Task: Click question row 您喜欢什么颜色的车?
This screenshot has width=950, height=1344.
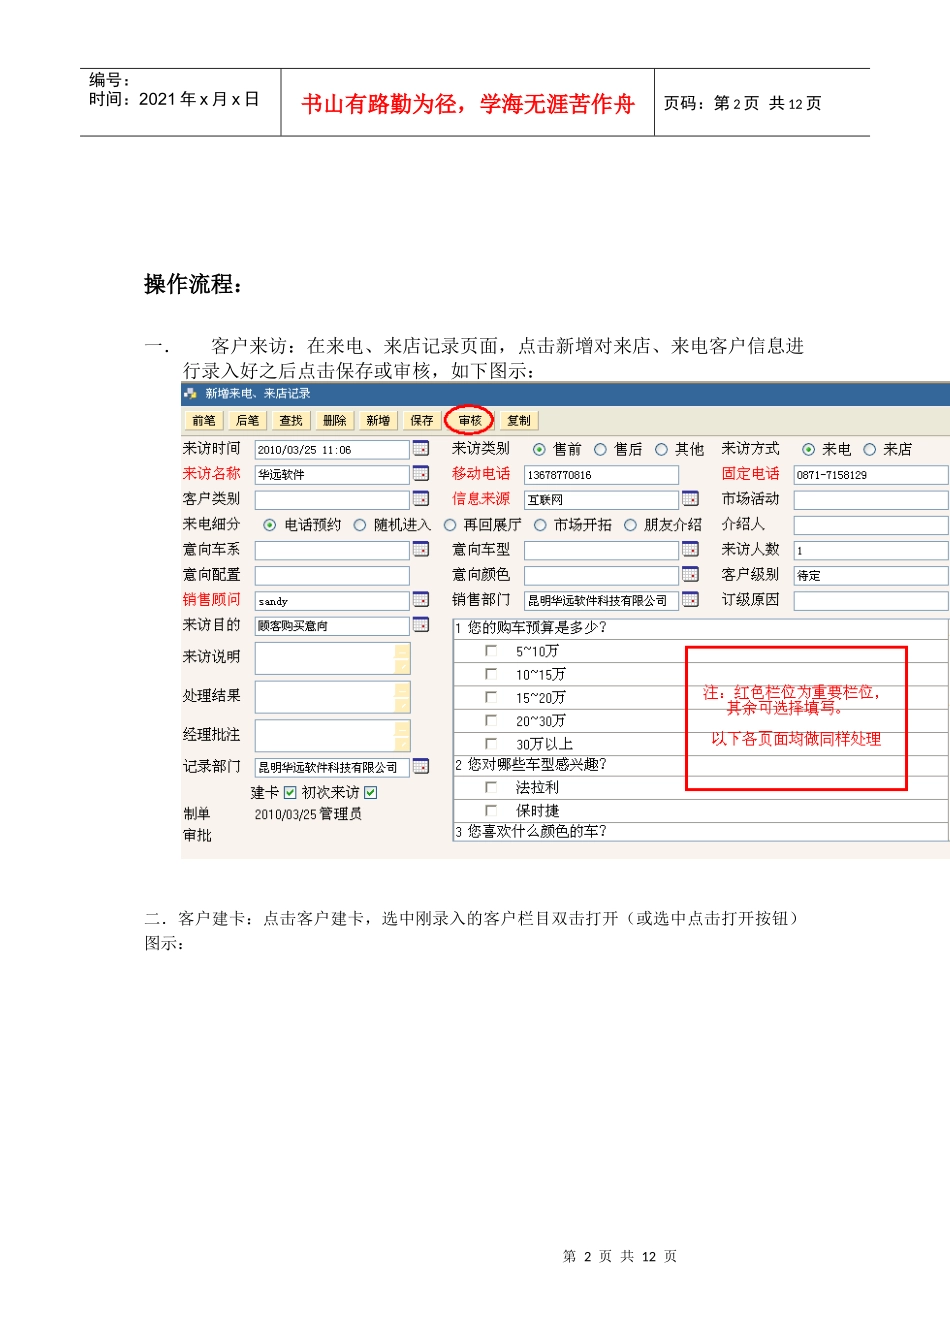Action: [700, 832]
